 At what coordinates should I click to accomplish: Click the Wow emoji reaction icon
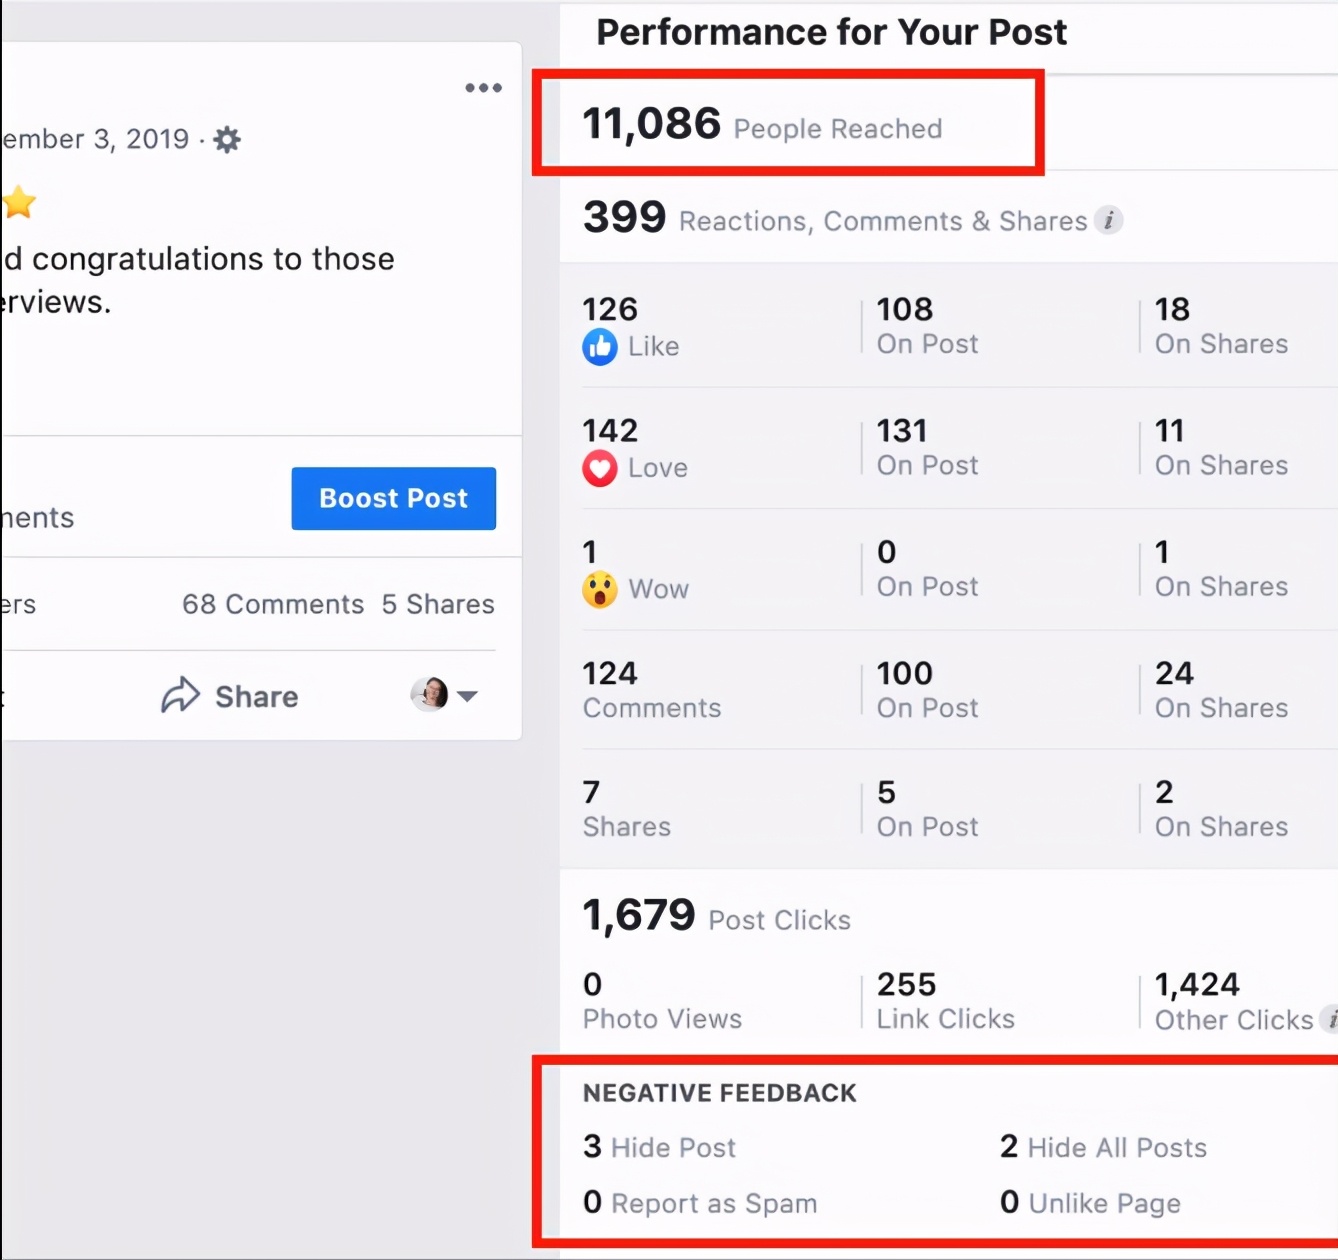pyautogui.click(x=599, y=589)
